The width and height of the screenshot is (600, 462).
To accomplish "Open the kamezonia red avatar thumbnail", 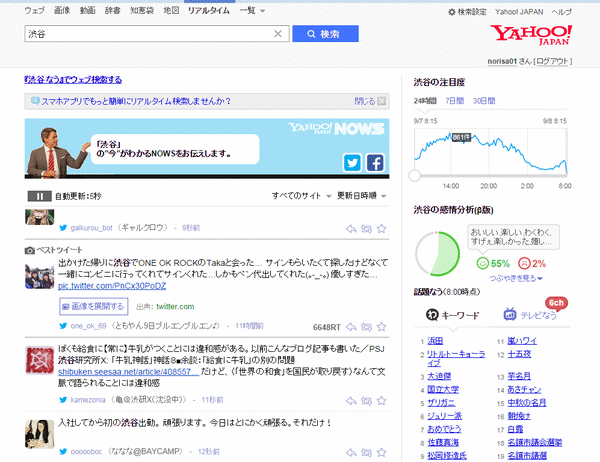I will click(39, 360).
